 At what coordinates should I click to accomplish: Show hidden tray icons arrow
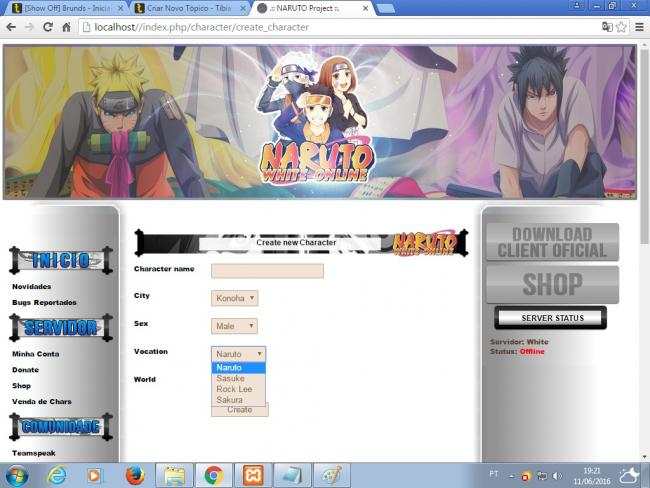point(511,476)
